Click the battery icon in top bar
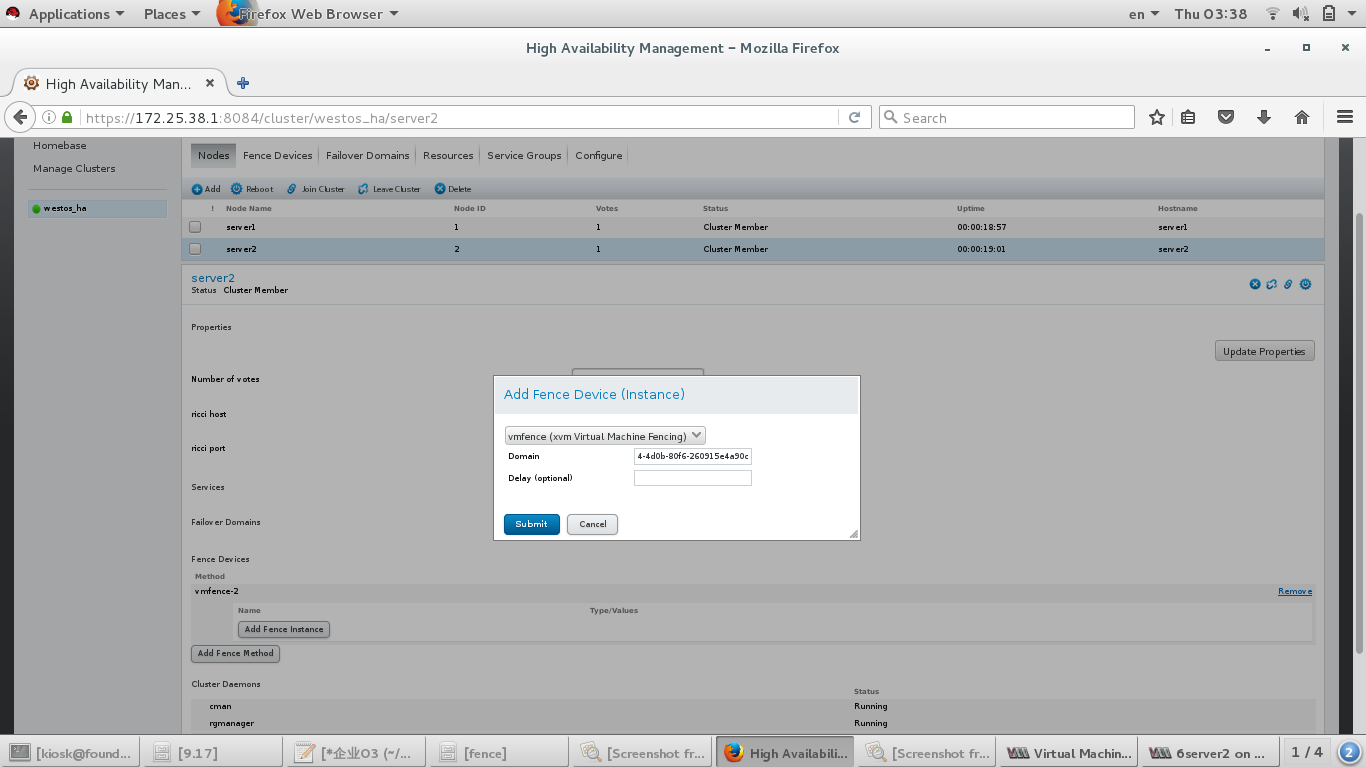1366x768 pixels. point(1328,14)
